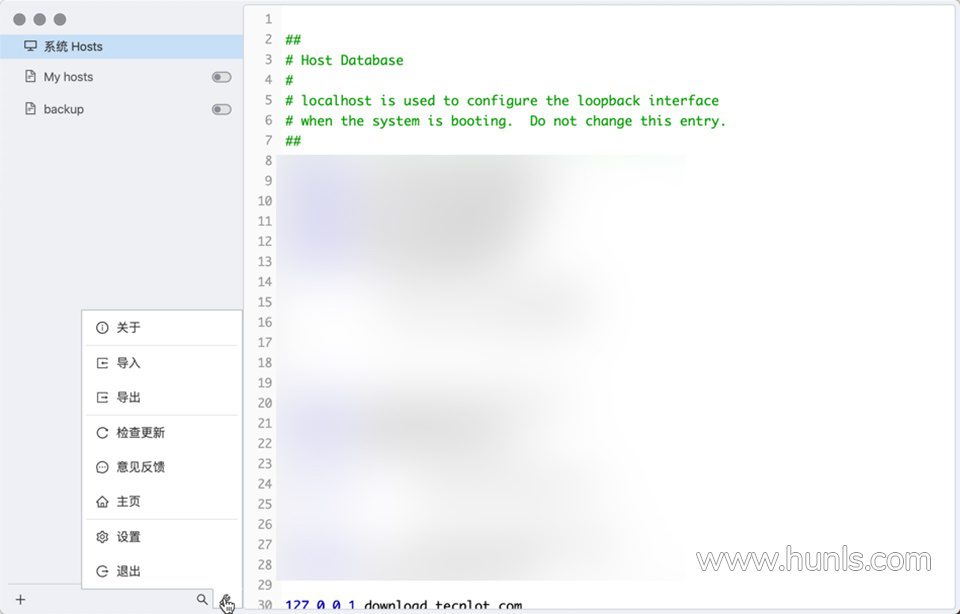Open search with the magnifier icon

[202, 599]
